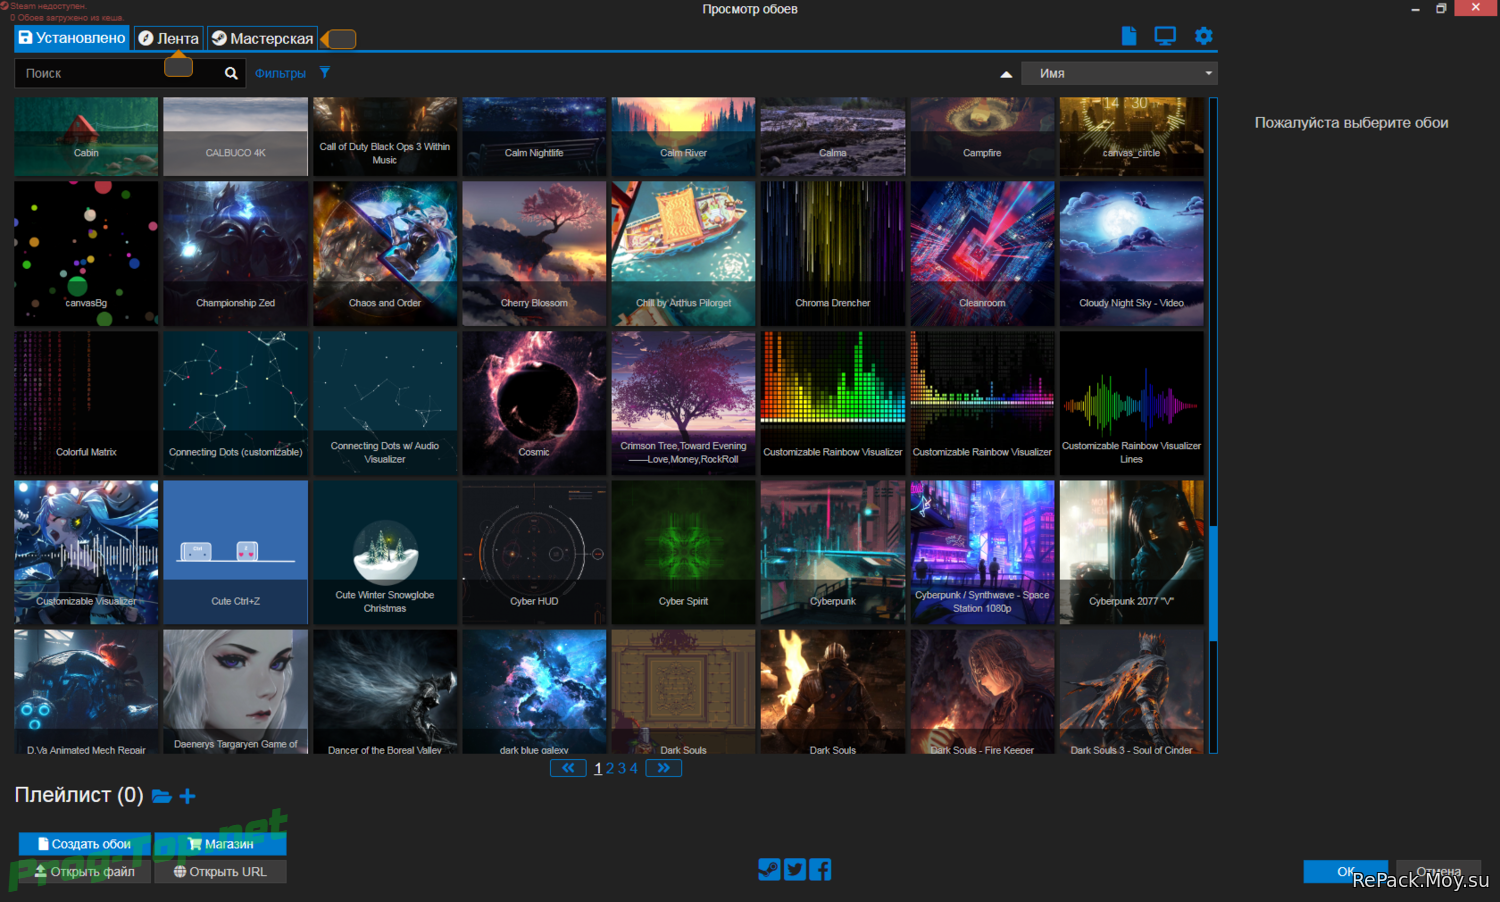This screenshot has height=902, width=1500.
Task: Click the Отмена button
Action: (1438, 871)
